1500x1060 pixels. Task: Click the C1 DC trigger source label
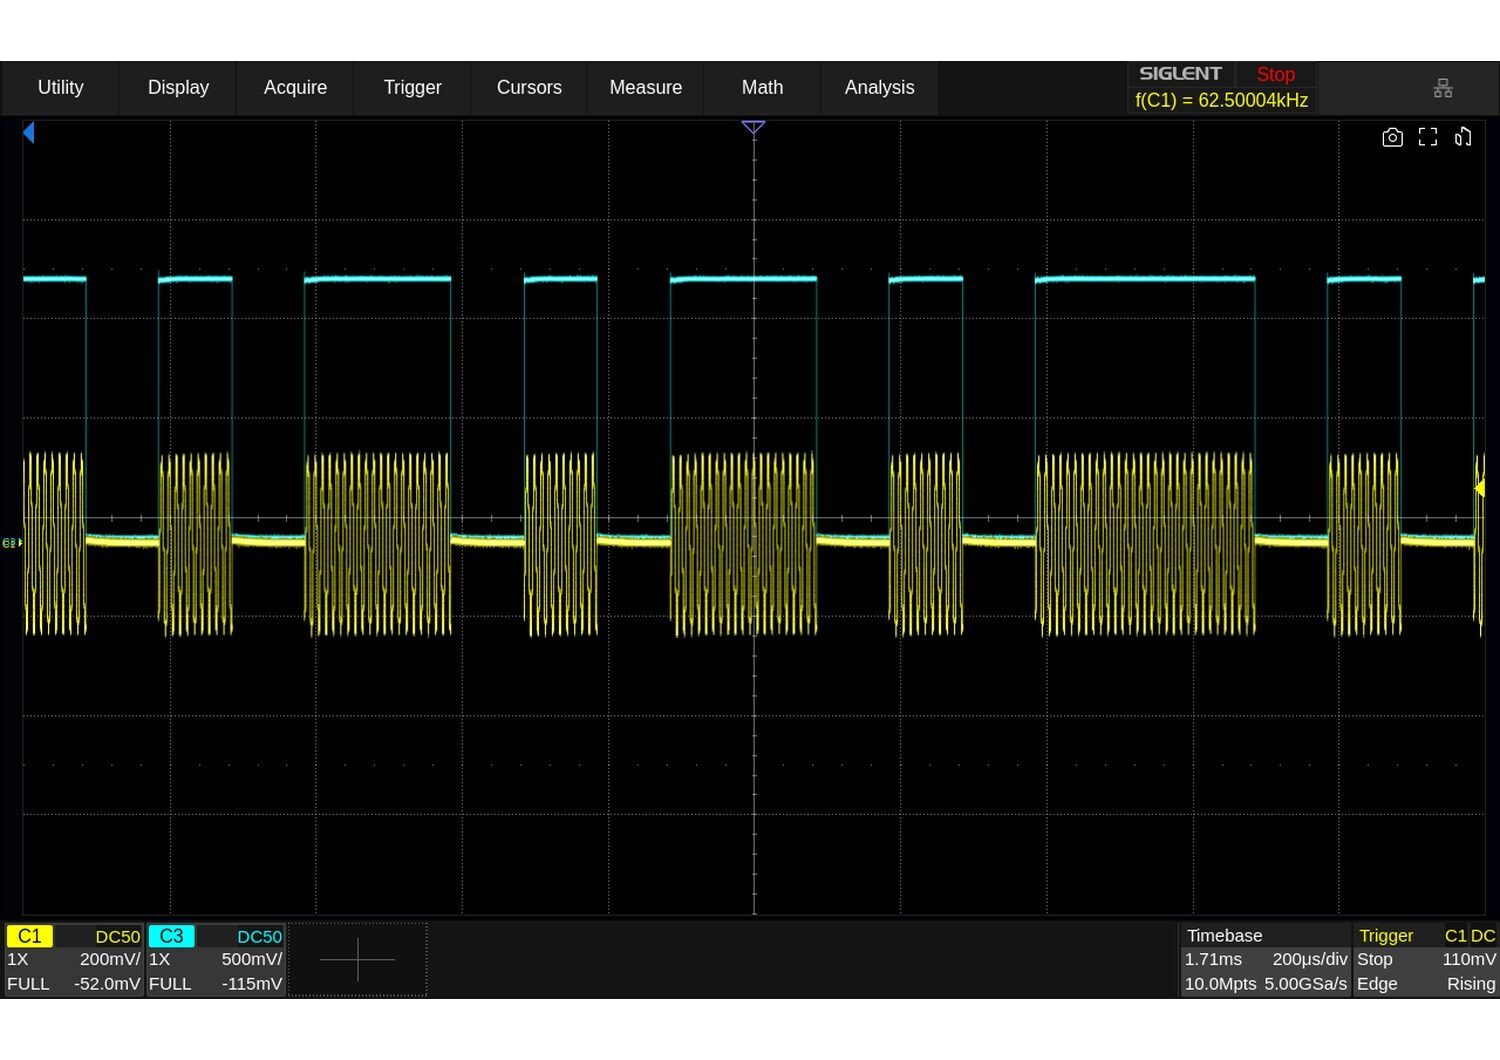tap(1470, 936)
